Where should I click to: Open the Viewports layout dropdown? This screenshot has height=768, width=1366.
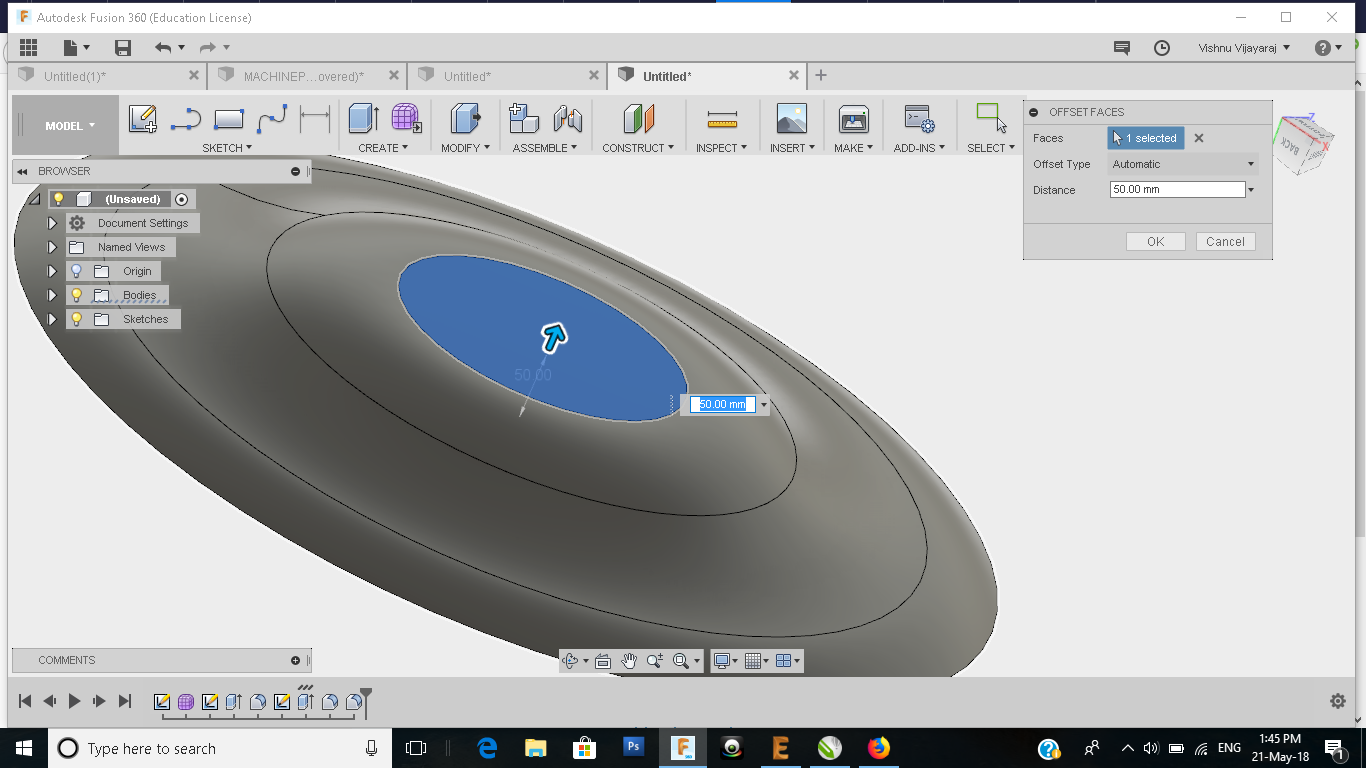(788, 660)
